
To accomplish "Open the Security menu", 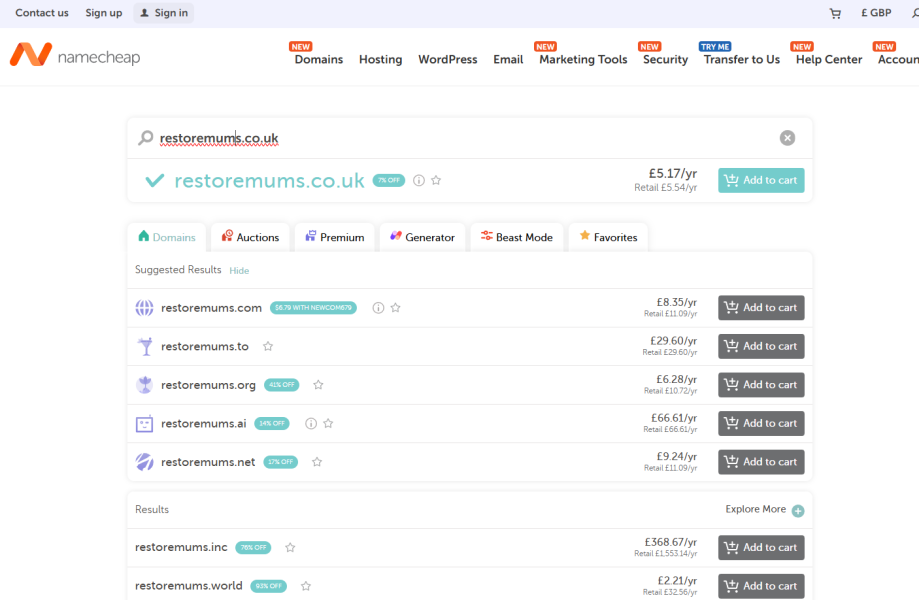I will pyautogui.click(x=665, y=59).
